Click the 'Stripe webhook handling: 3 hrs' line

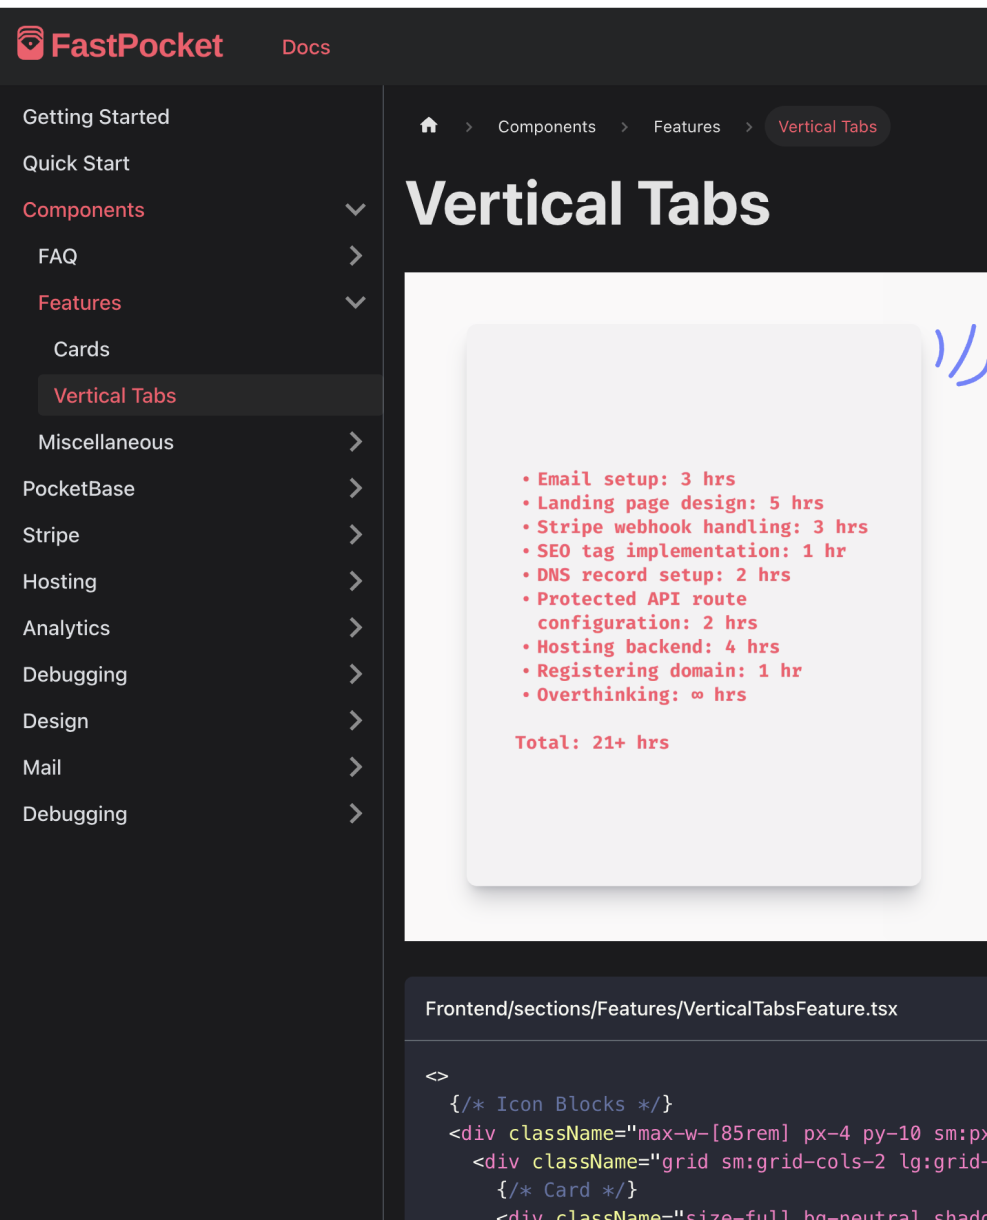[702, 527]
